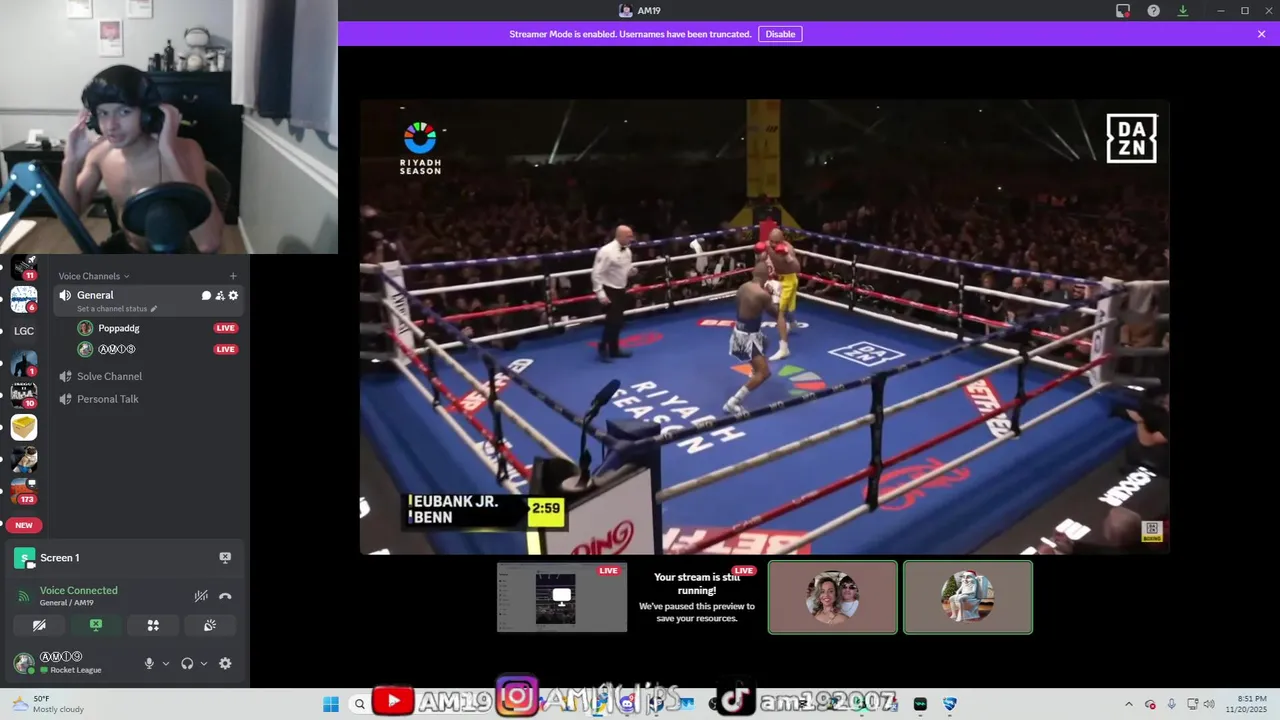Click the second user's LIVE badge

coord(226,349)
